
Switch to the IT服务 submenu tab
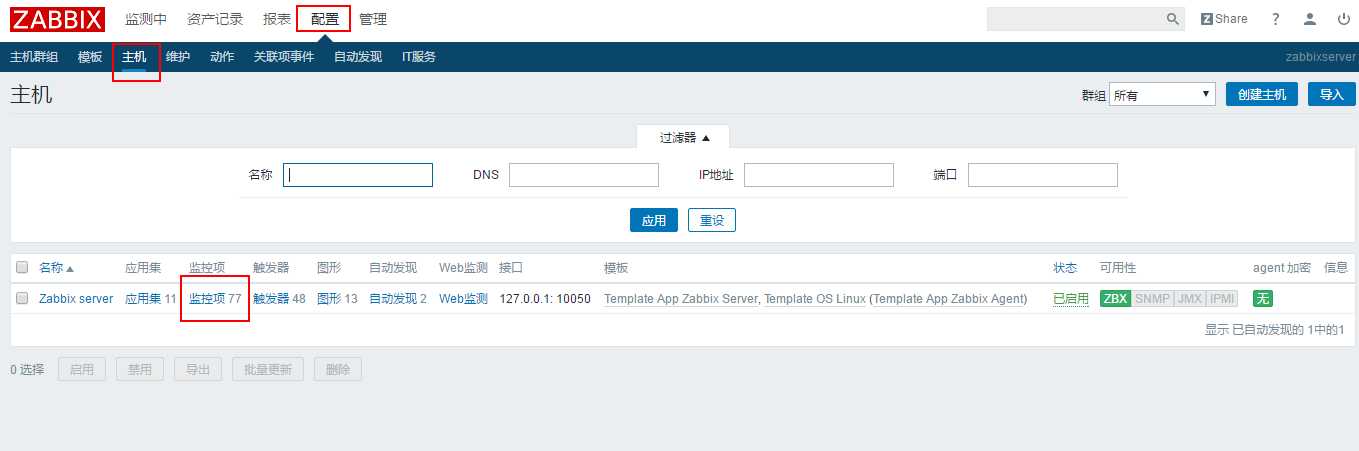click(419, 57)
